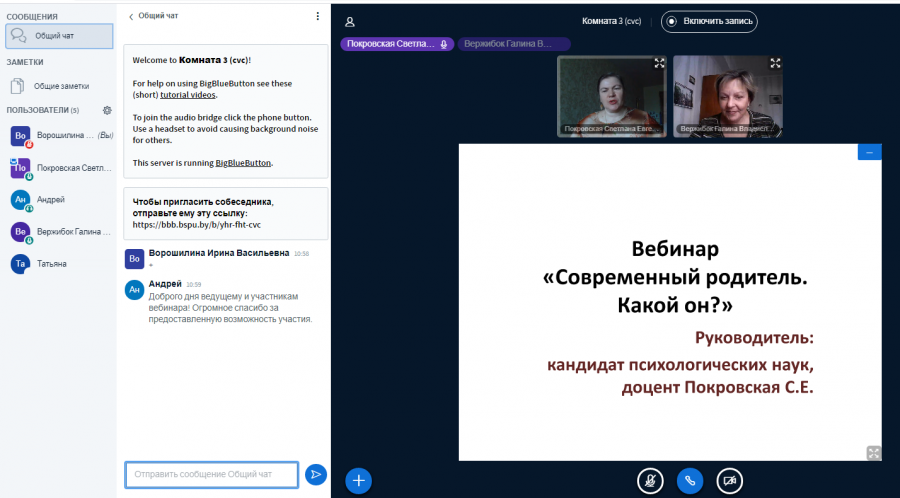Make the presentation fullscreen
This screenshot has height=498, width=900.
873,453
